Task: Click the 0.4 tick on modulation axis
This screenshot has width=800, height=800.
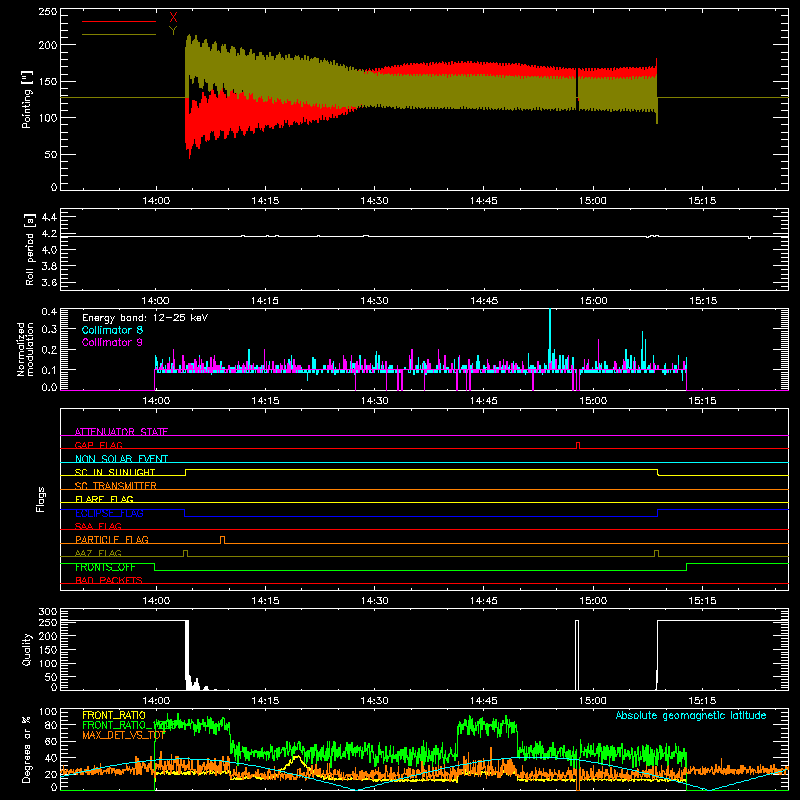Action: pyautogui.click(x=49, y=312)
